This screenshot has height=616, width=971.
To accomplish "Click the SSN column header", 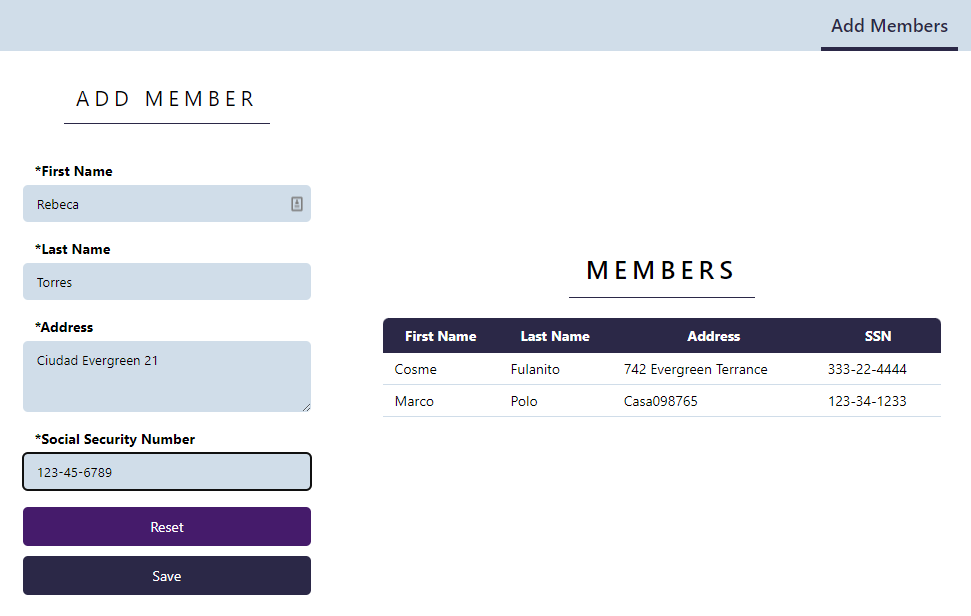I will (877, 336).
